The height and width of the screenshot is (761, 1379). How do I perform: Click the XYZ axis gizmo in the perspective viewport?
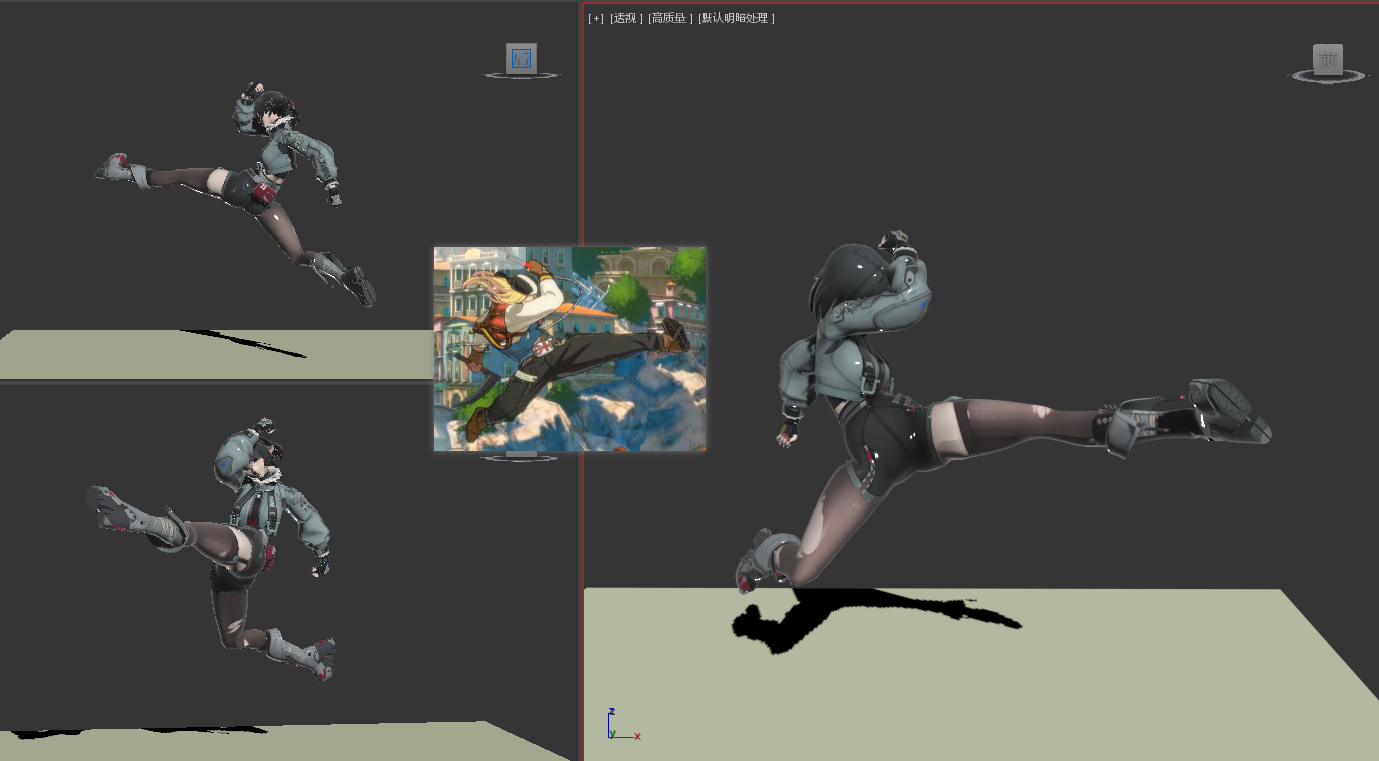[x=622, y=725]
